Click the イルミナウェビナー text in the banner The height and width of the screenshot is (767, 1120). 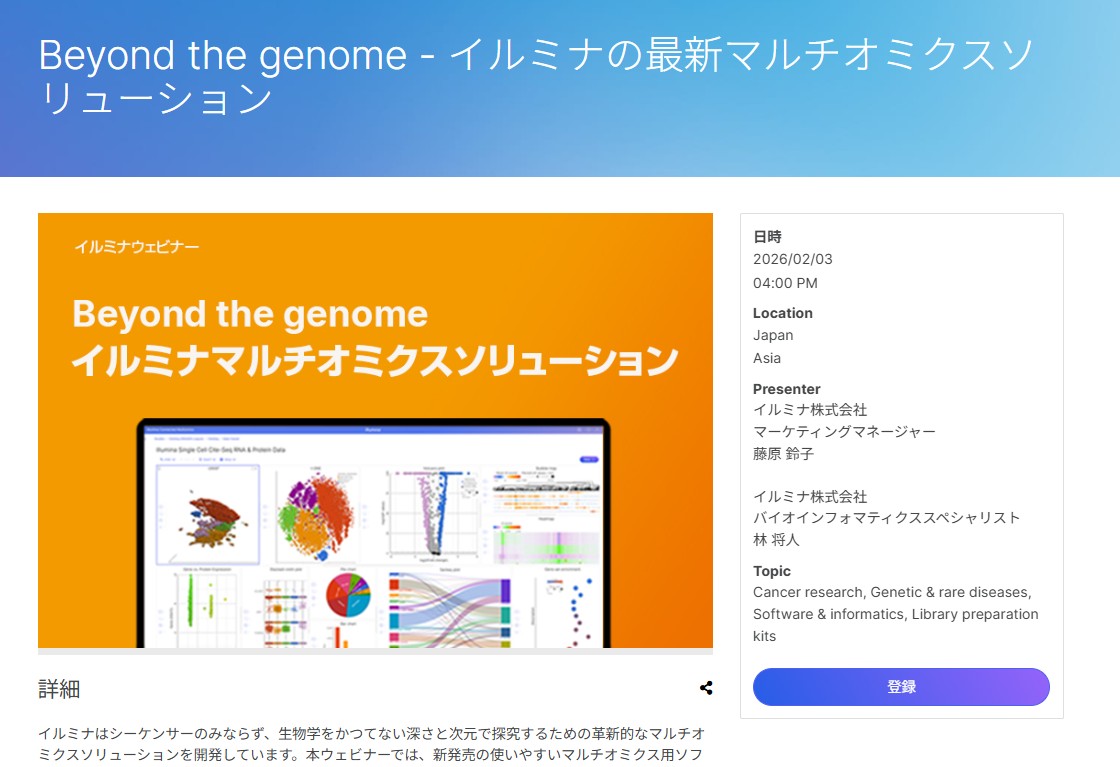coord(136,246)
